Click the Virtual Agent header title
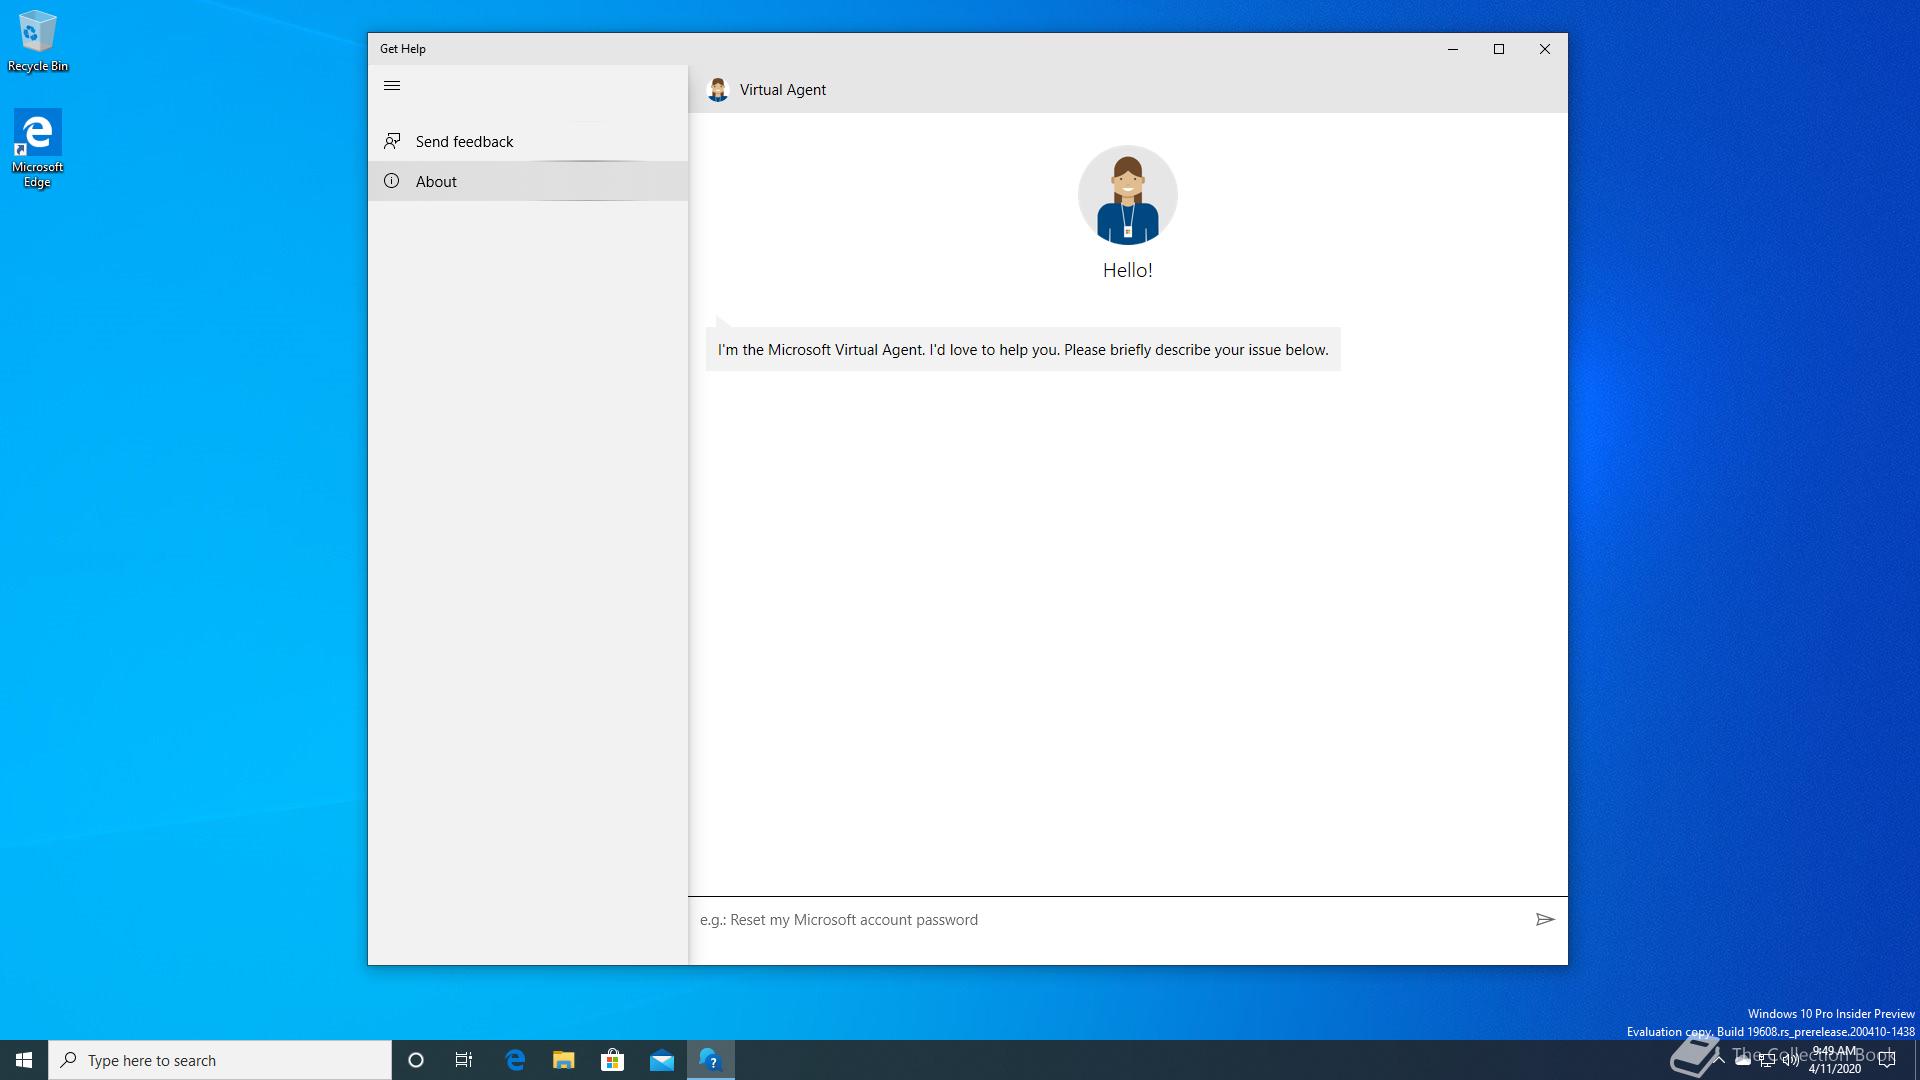 coord(783,90)
